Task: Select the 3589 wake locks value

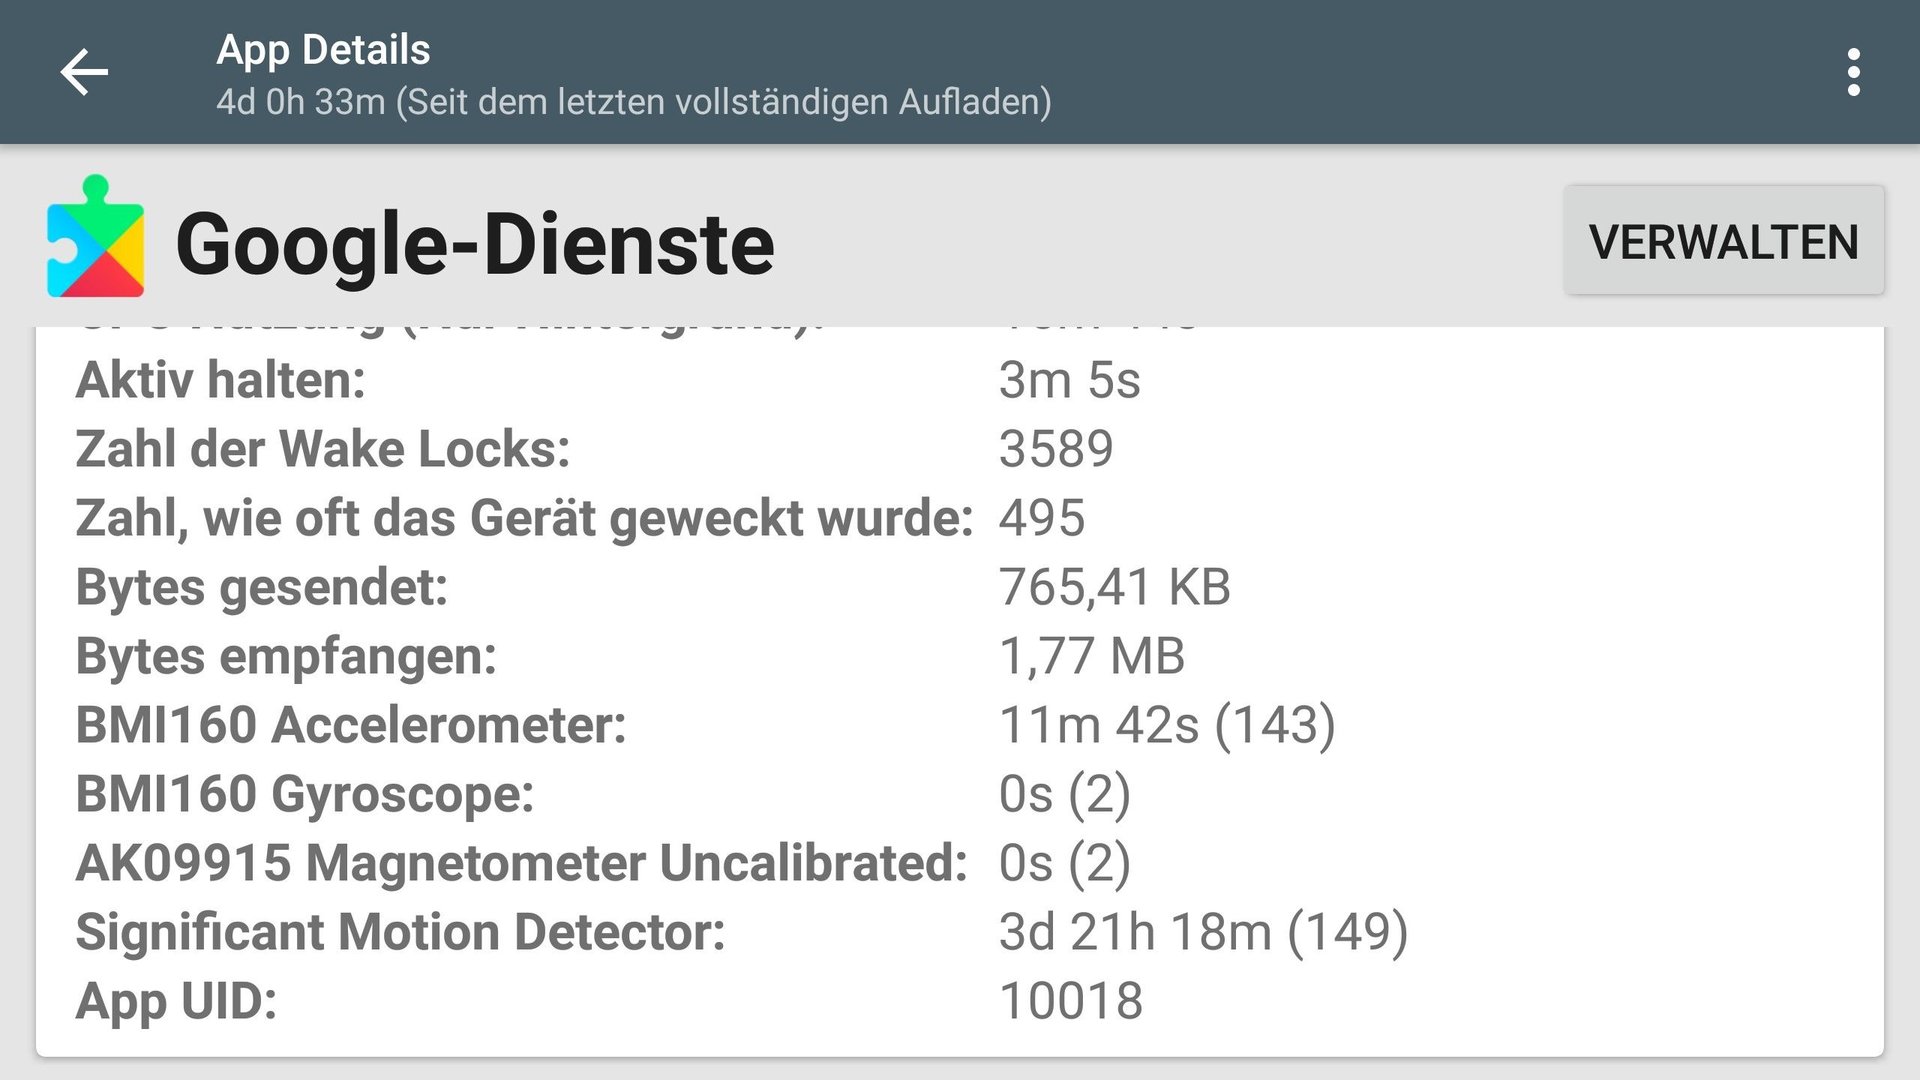Action: click(x=1056, y=449)
